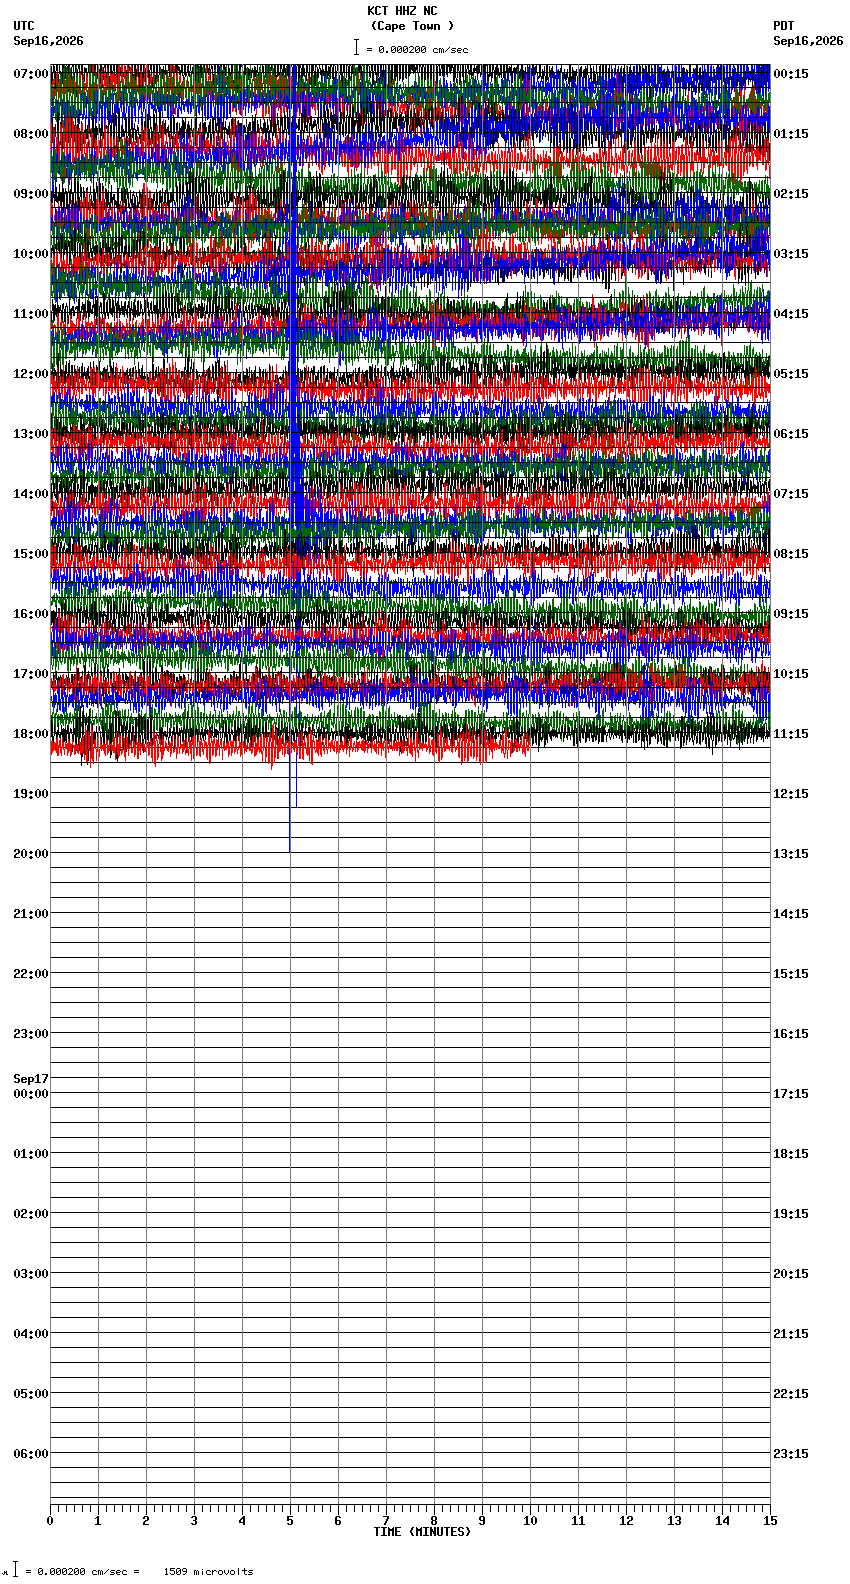Click the PDT timezone label
The height and width of the screenshot is (1584, 850).
[783, 26]
